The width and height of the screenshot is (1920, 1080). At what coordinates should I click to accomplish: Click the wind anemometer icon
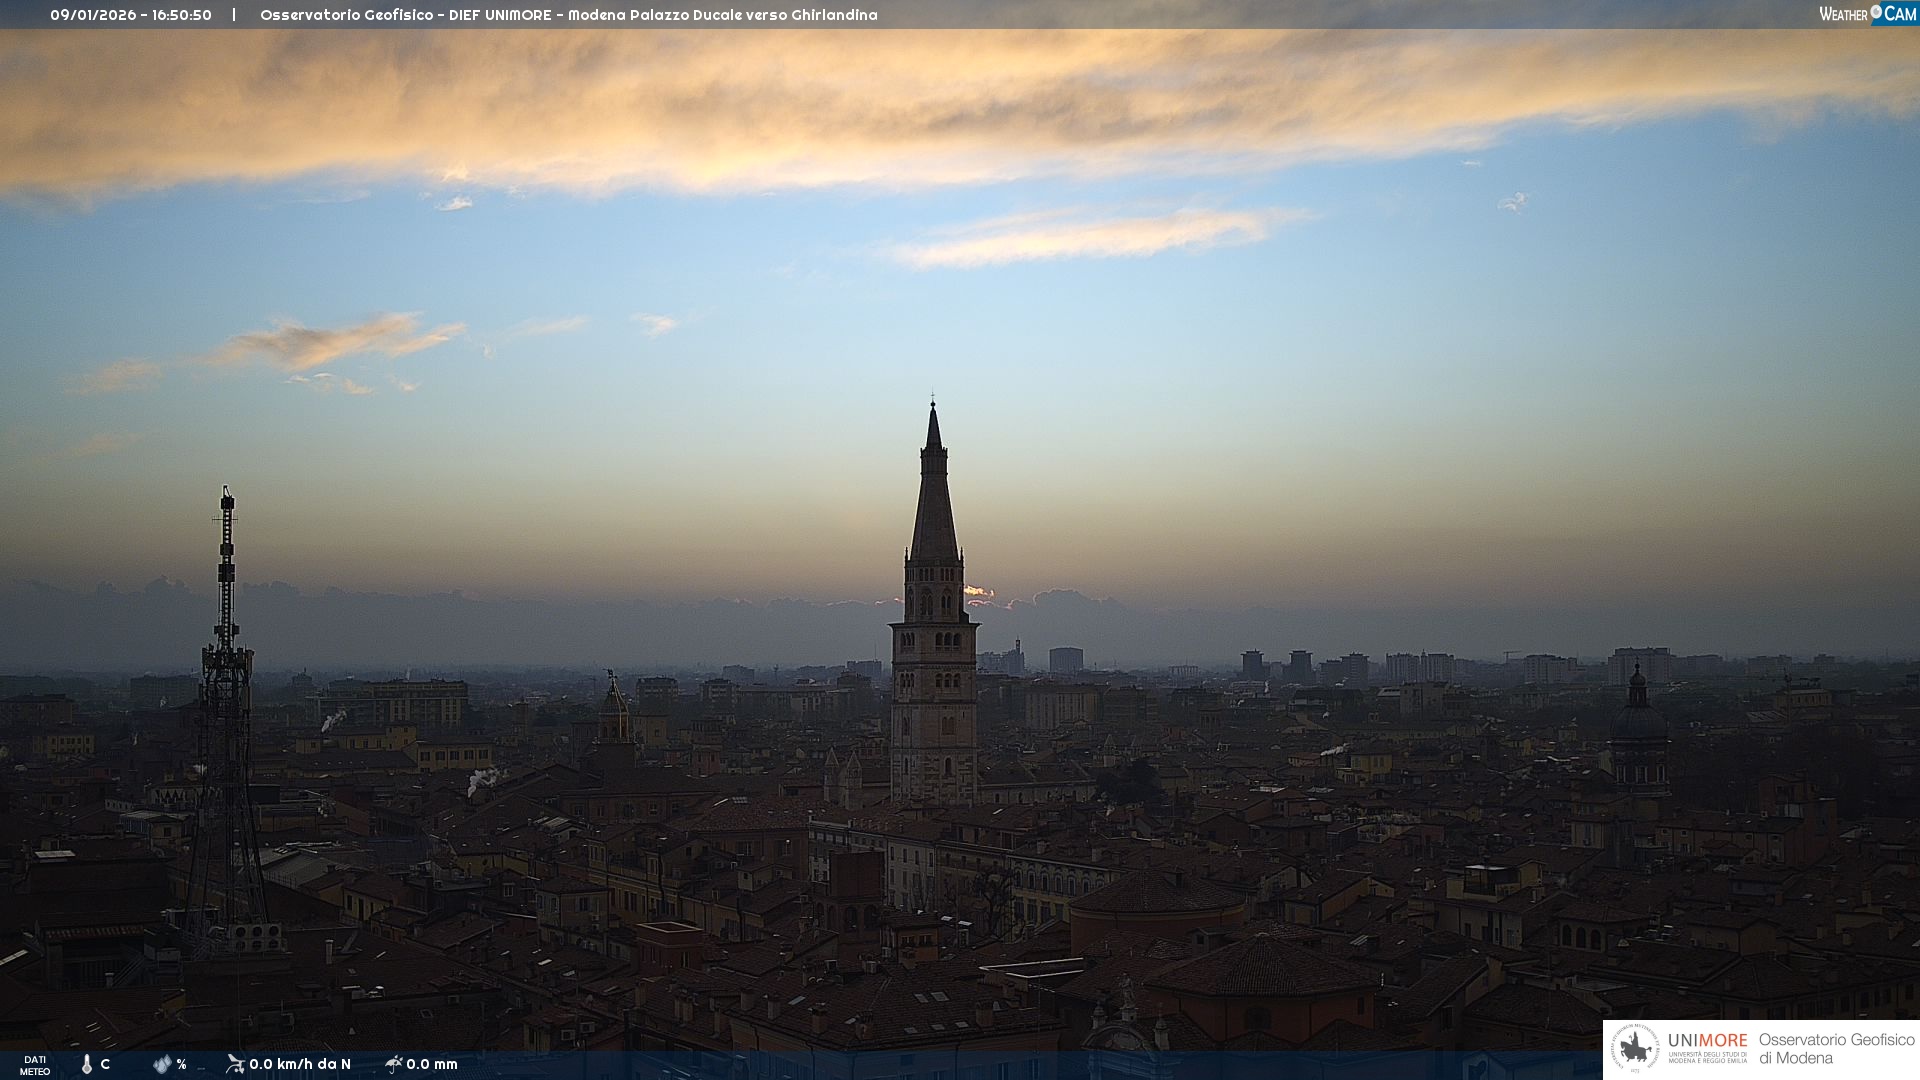pos(235,1064)
